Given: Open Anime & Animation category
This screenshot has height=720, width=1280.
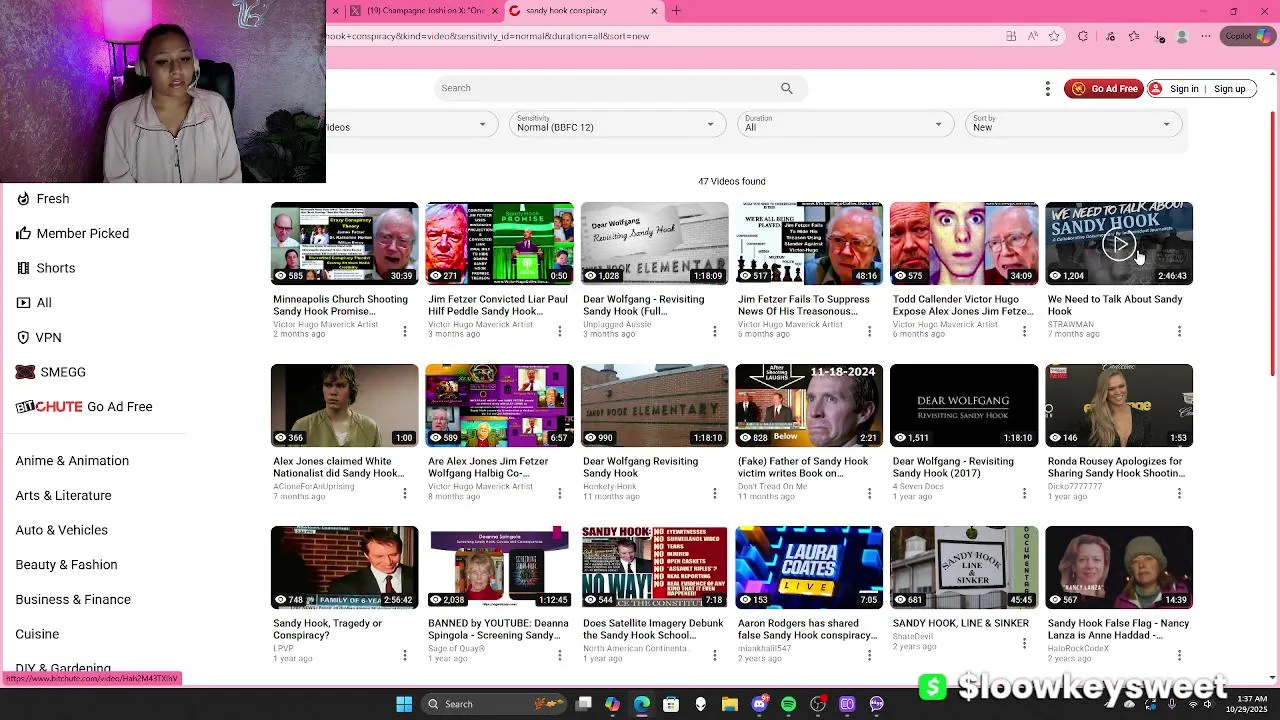Looking at the screenshot, I should pos(72,461).
